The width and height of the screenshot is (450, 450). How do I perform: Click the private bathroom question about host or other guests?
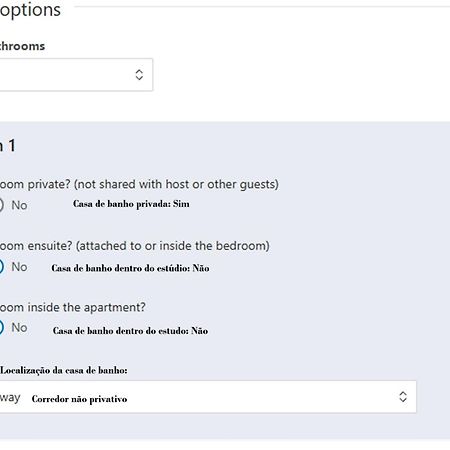139,184
